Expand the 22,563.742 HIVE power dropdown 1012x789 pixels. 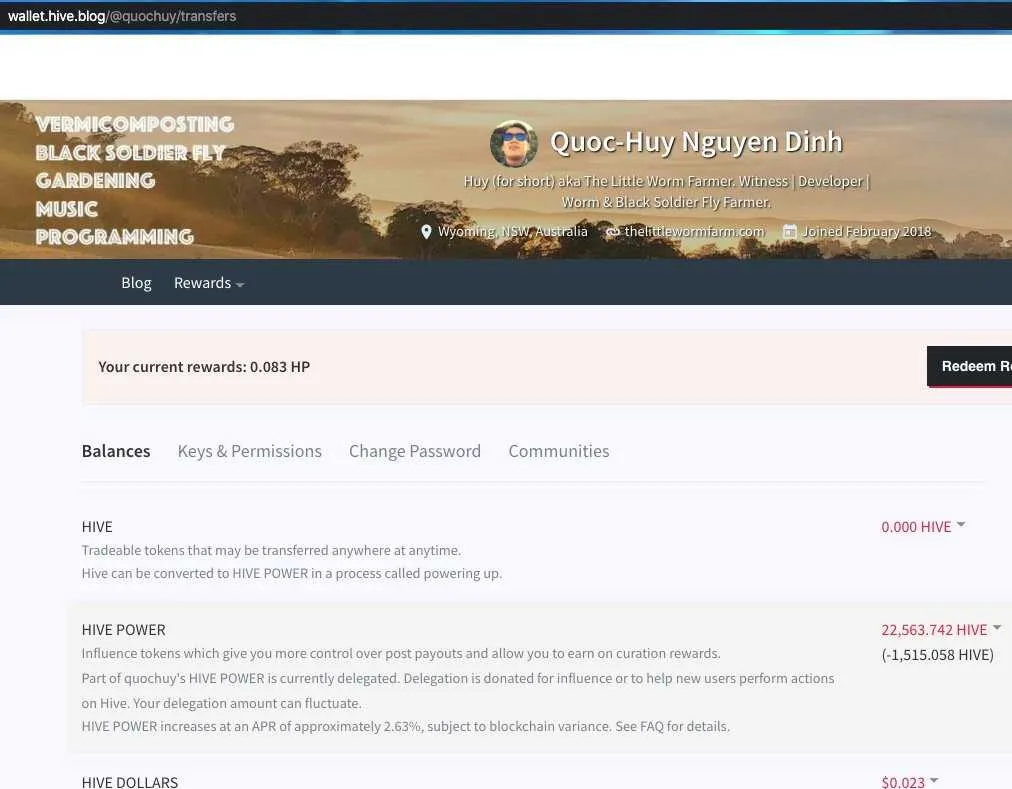click(941, 630)
